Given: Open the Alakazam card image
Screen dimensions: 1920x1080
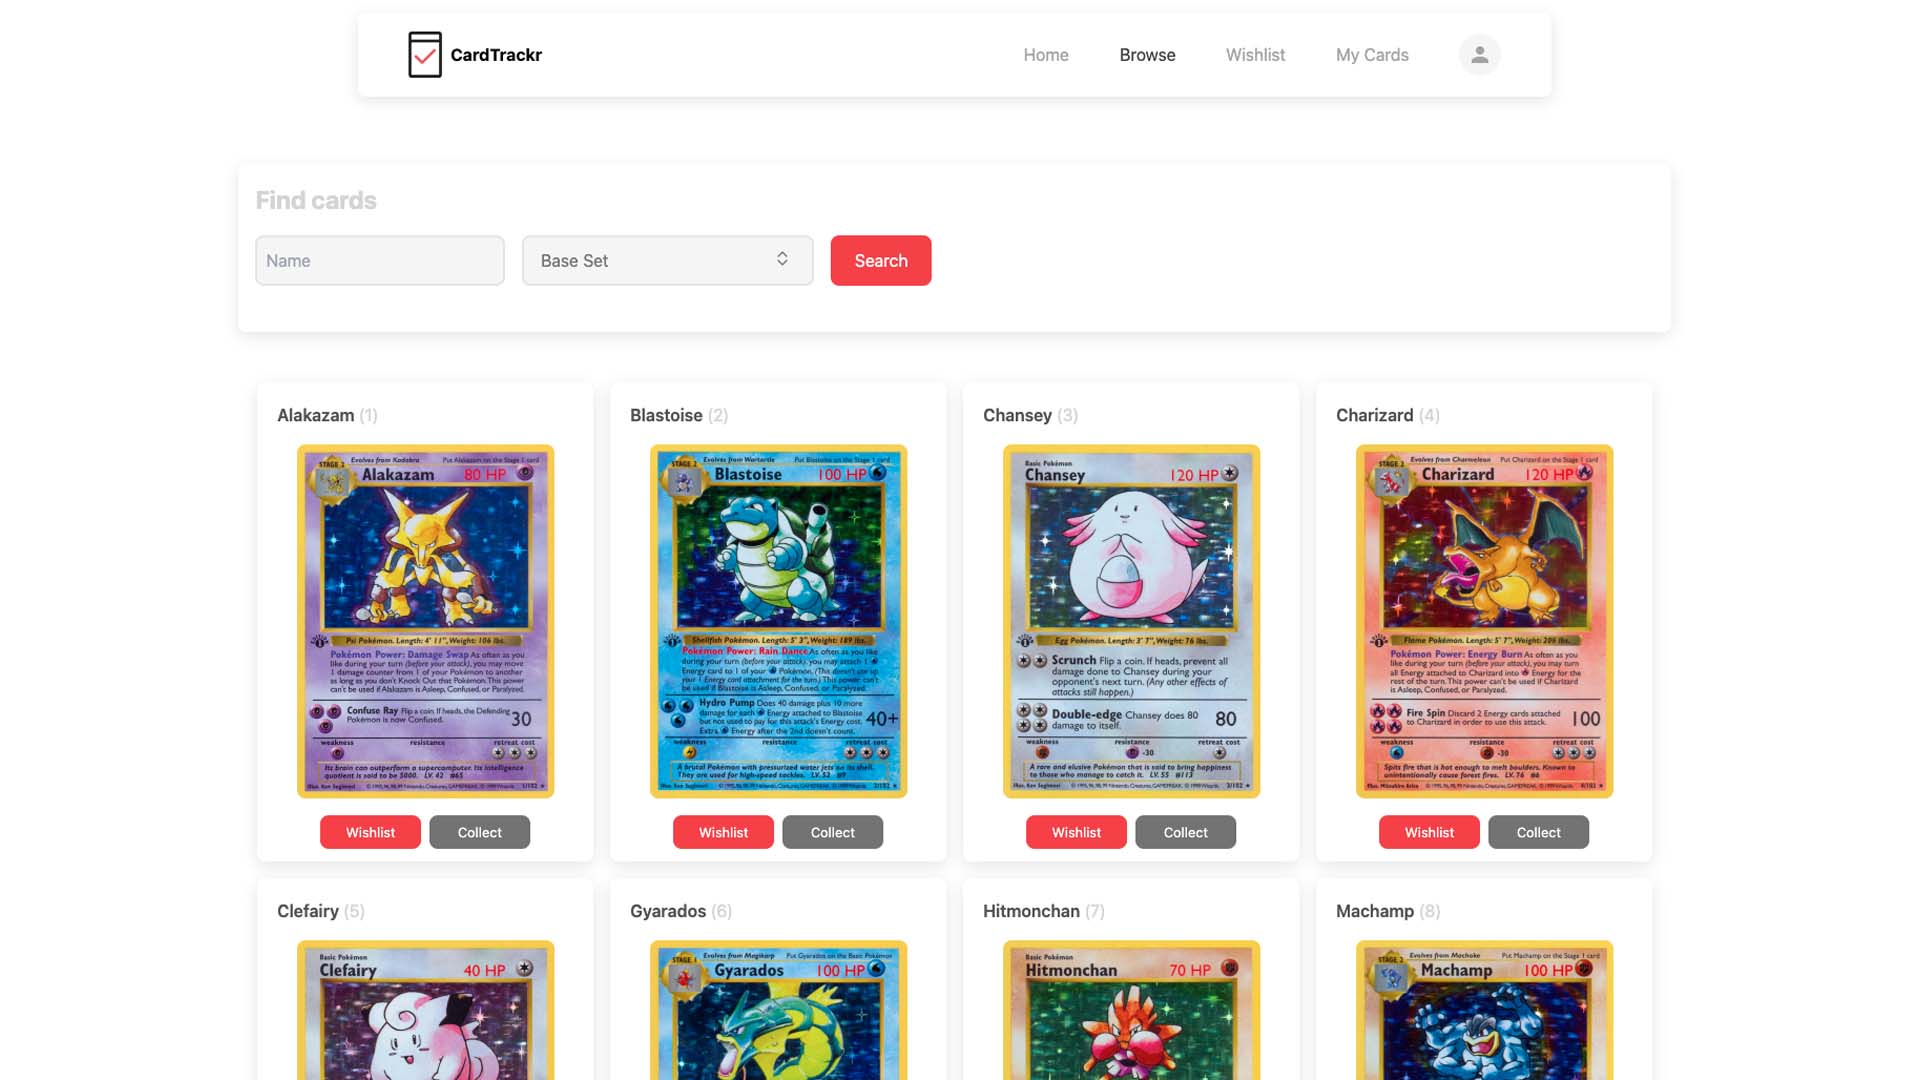Looking at the screenshot, I should point(425,621).
